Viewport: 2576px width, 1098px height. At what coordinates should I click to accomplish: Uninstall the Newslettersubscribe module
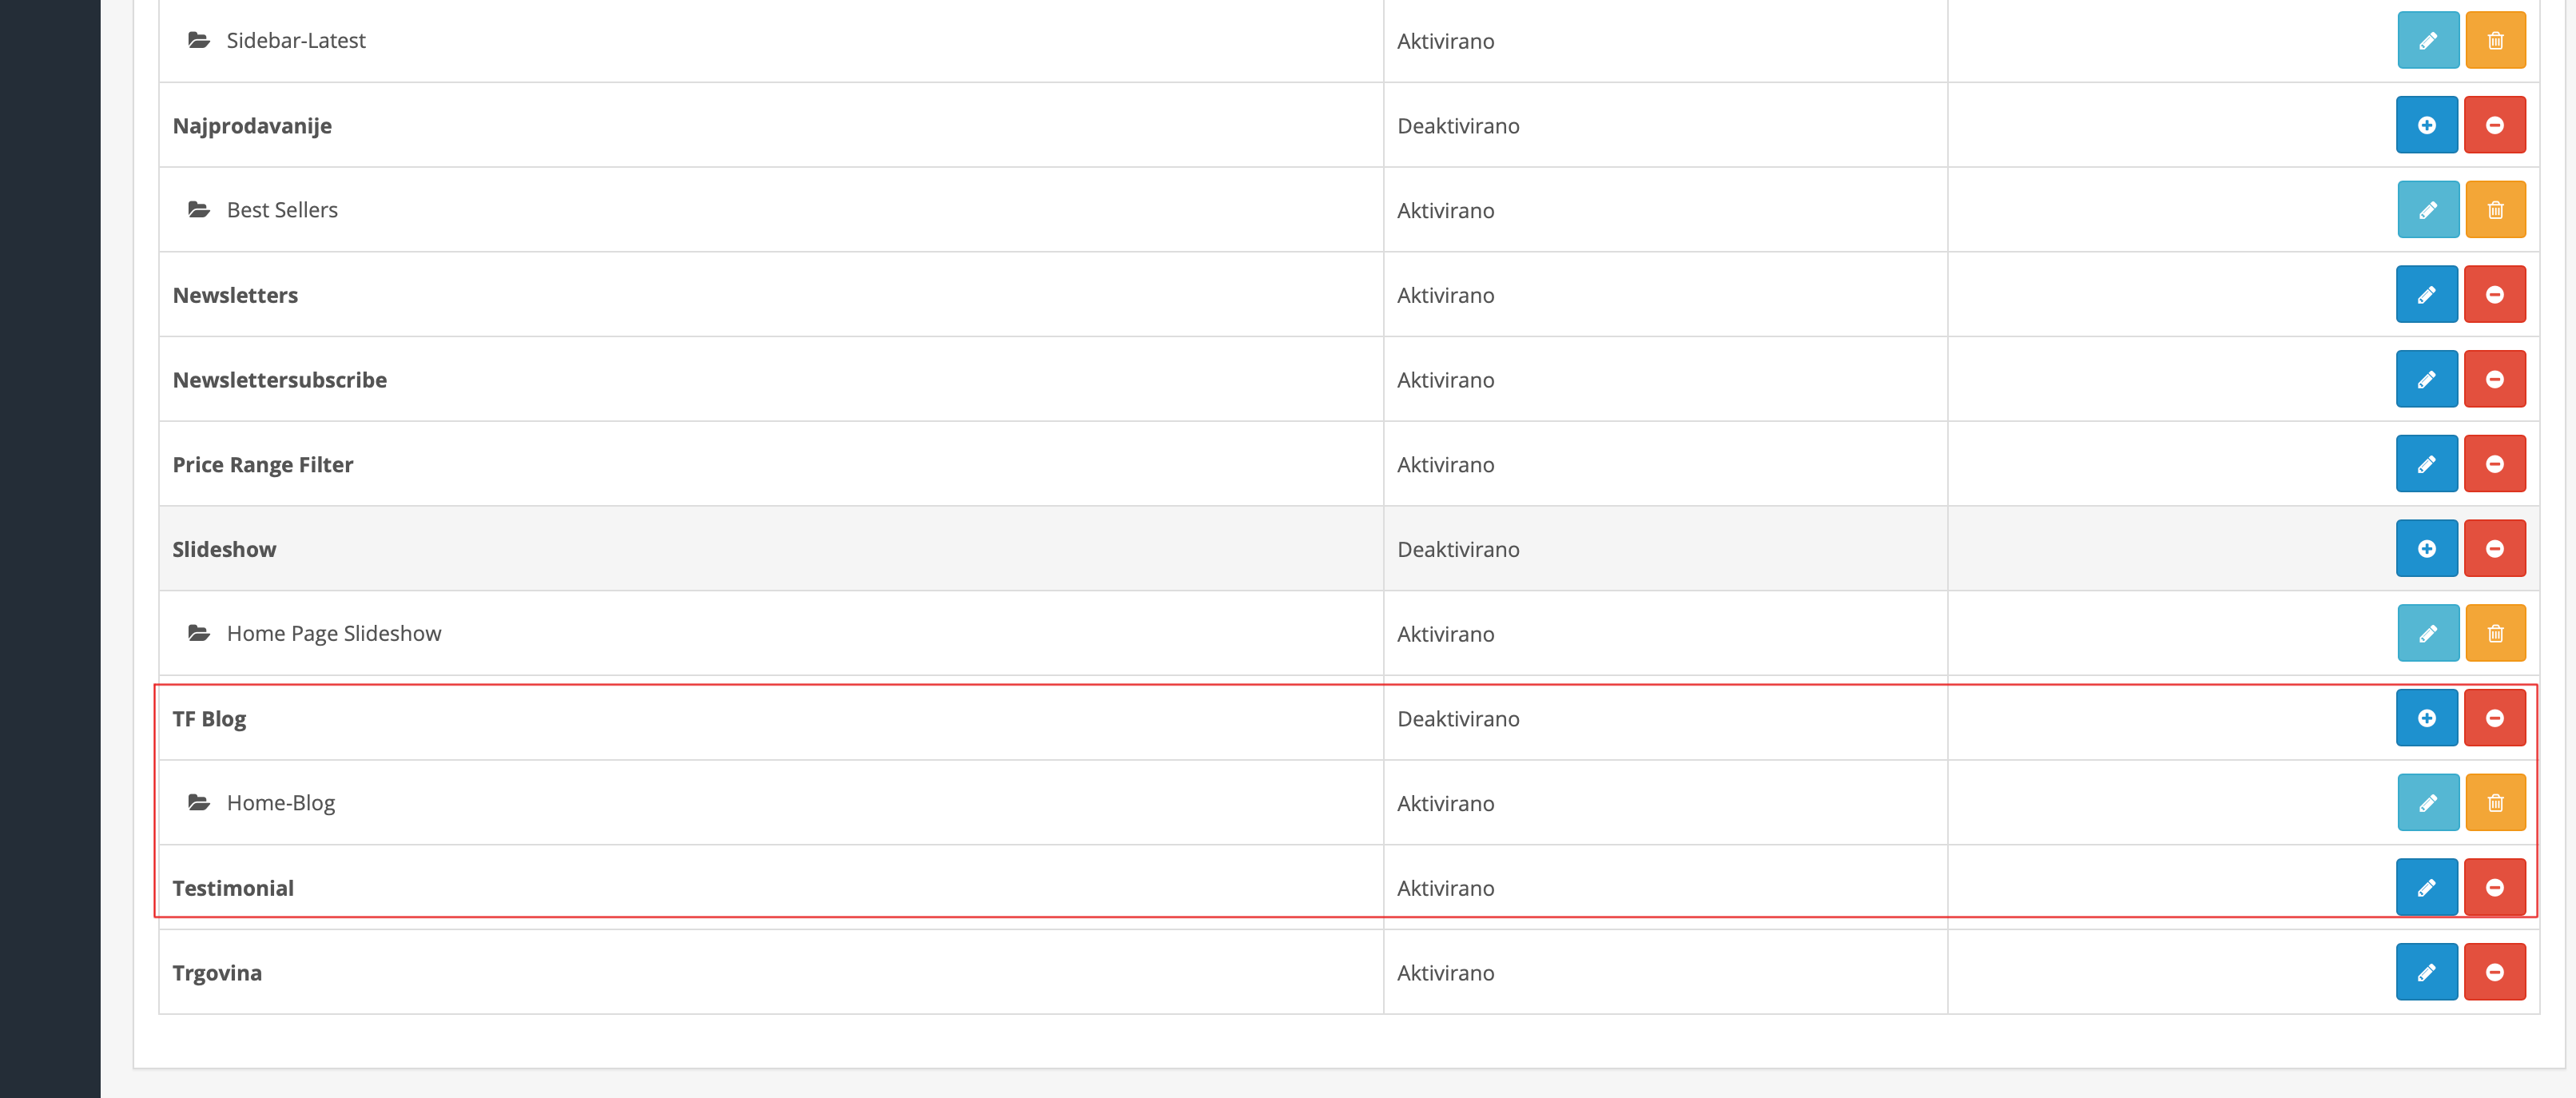[2494, 379]
